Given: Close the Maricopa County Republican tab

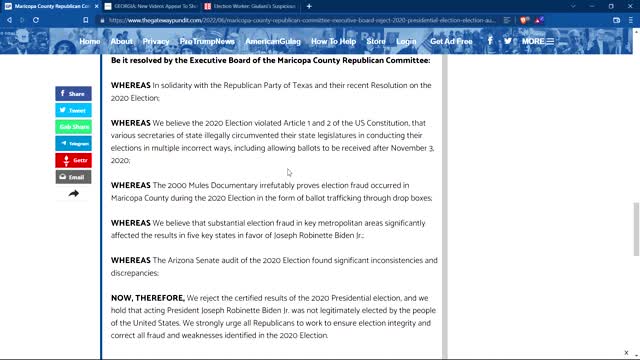Looking at the screenshot, I should click(x=97, y=6).
